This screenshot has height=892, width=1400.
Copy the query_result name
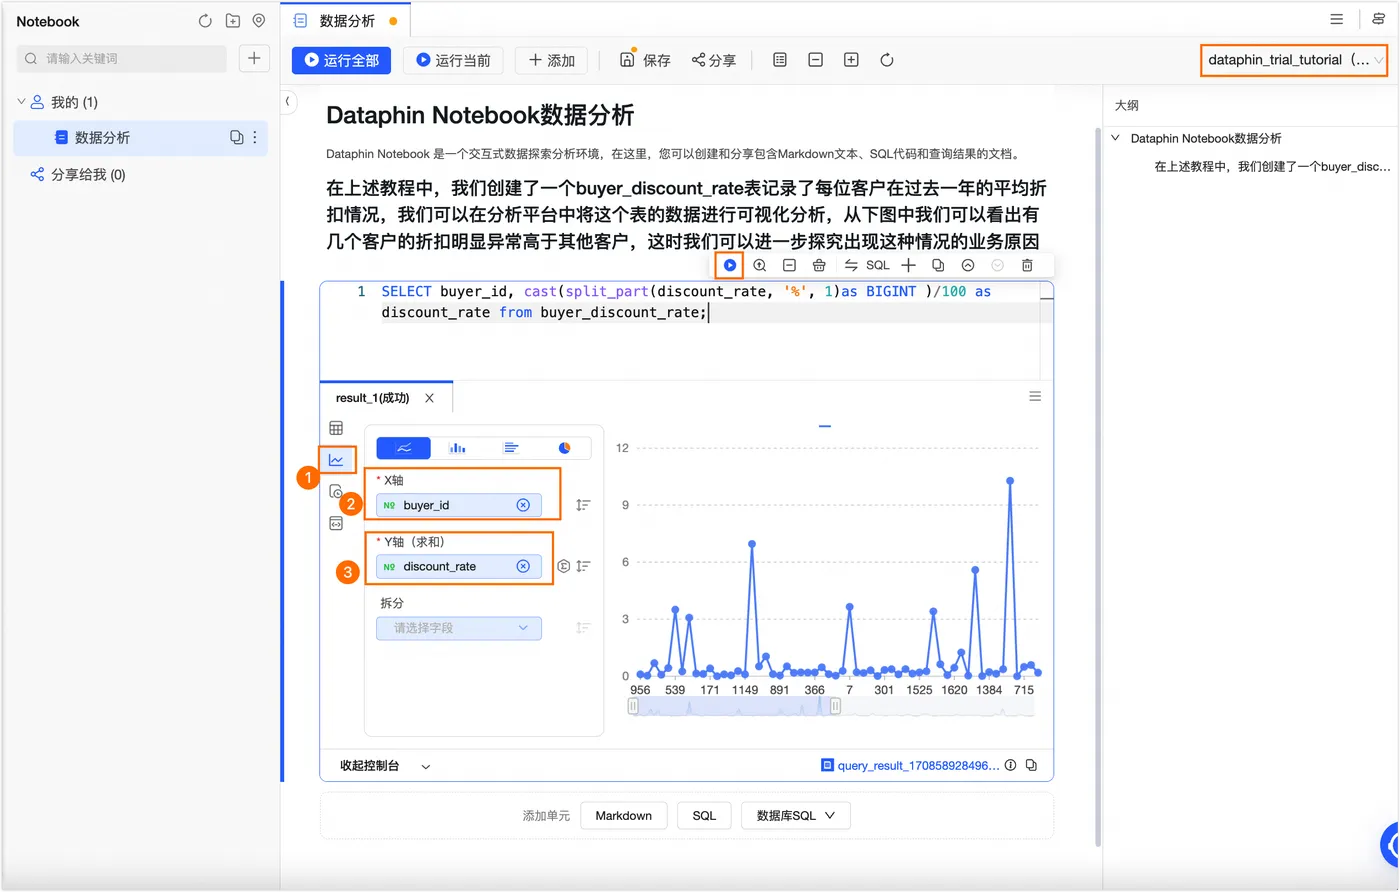[1031, 765]
